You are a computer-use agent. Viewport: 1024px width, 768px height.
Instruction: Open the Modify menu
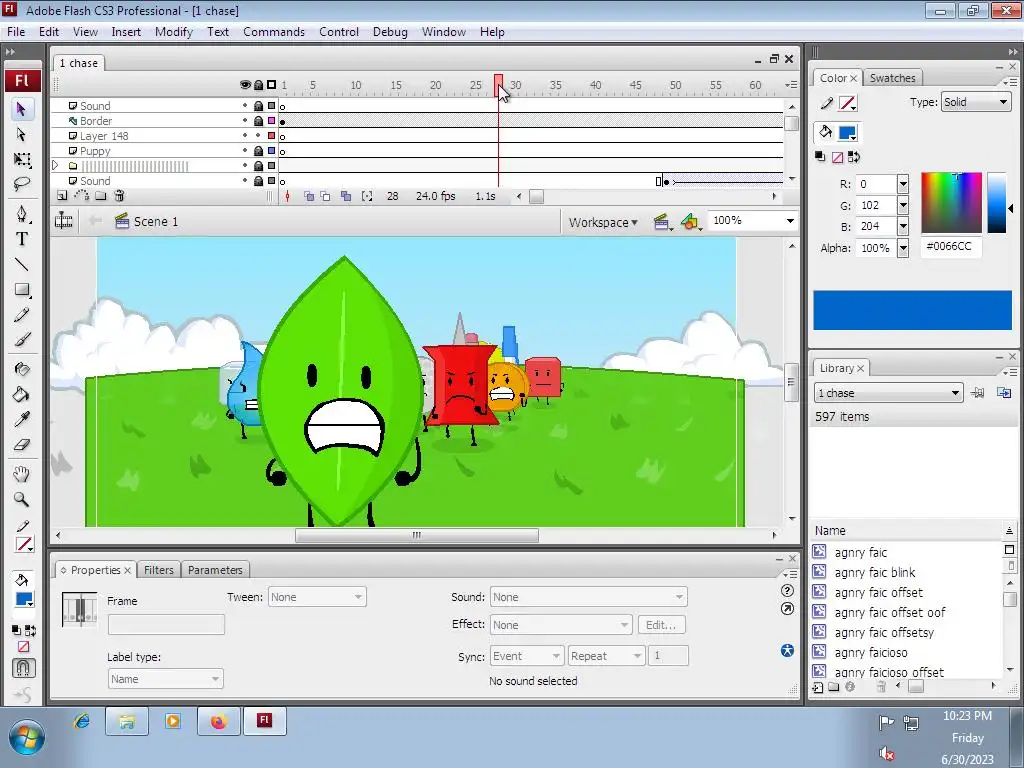[x=174, y=32]
